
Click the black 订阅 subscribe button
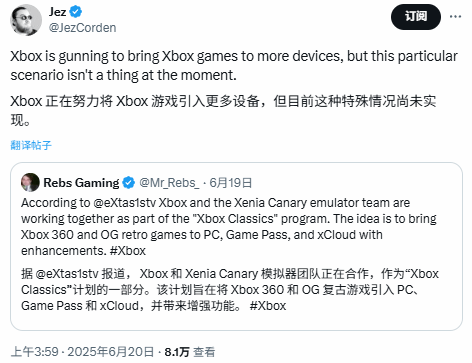pos(416,17)
